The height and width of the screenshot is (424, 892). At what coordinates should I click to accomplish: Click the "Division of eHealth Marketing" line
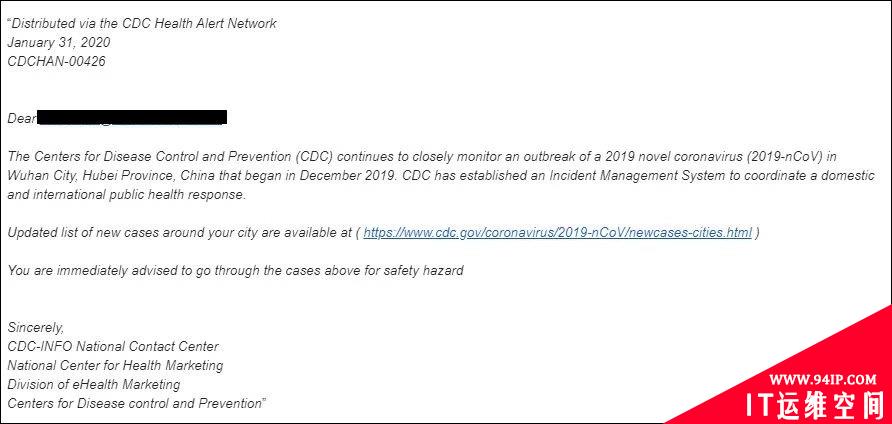point(94,384)
